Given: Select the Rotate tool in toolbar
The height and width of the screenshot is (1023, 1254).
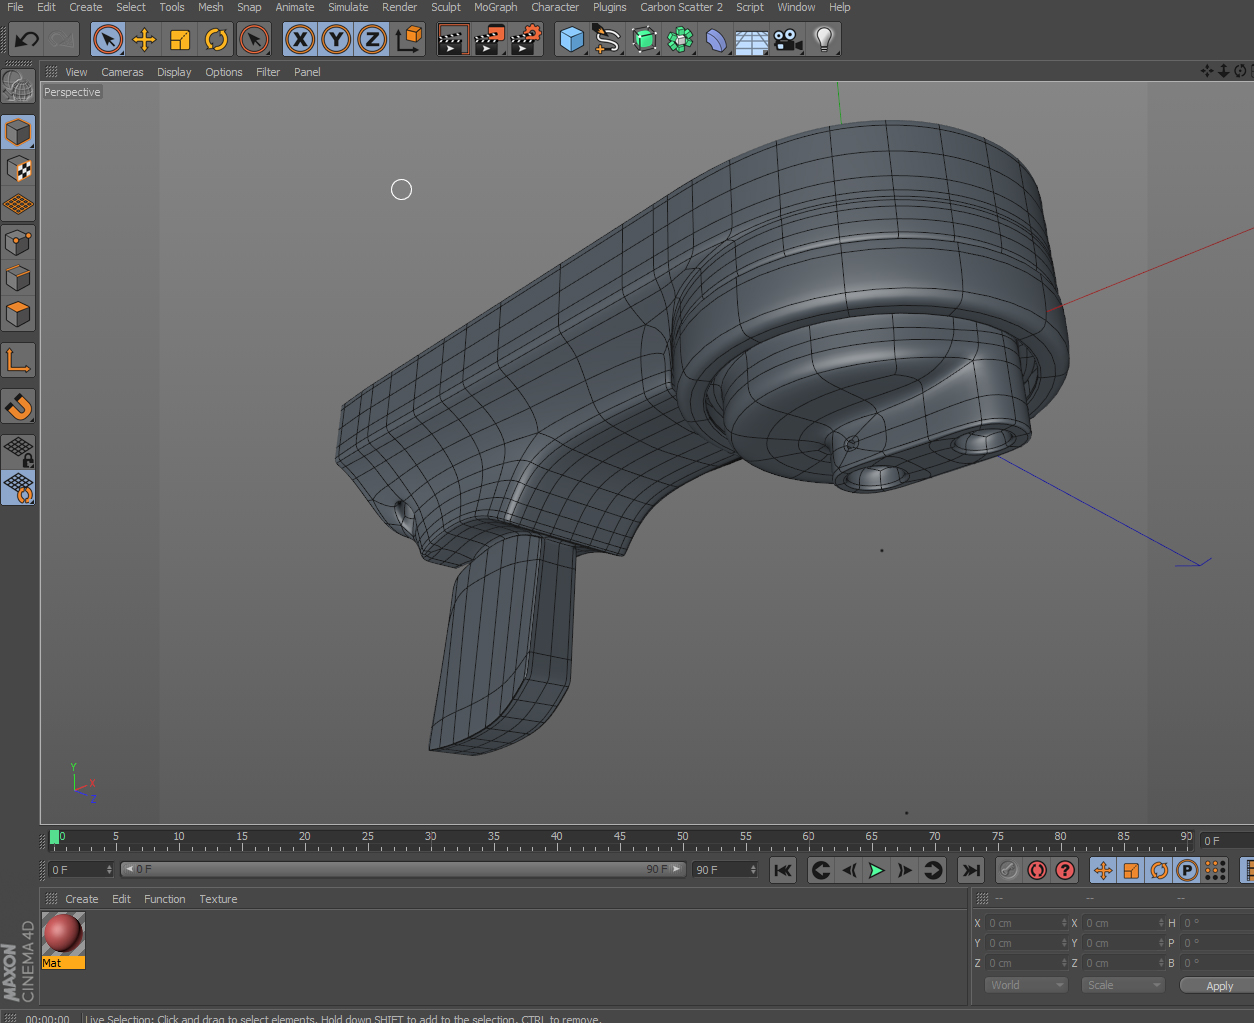Looking at the screenshot, I should (x=216, y=40).
